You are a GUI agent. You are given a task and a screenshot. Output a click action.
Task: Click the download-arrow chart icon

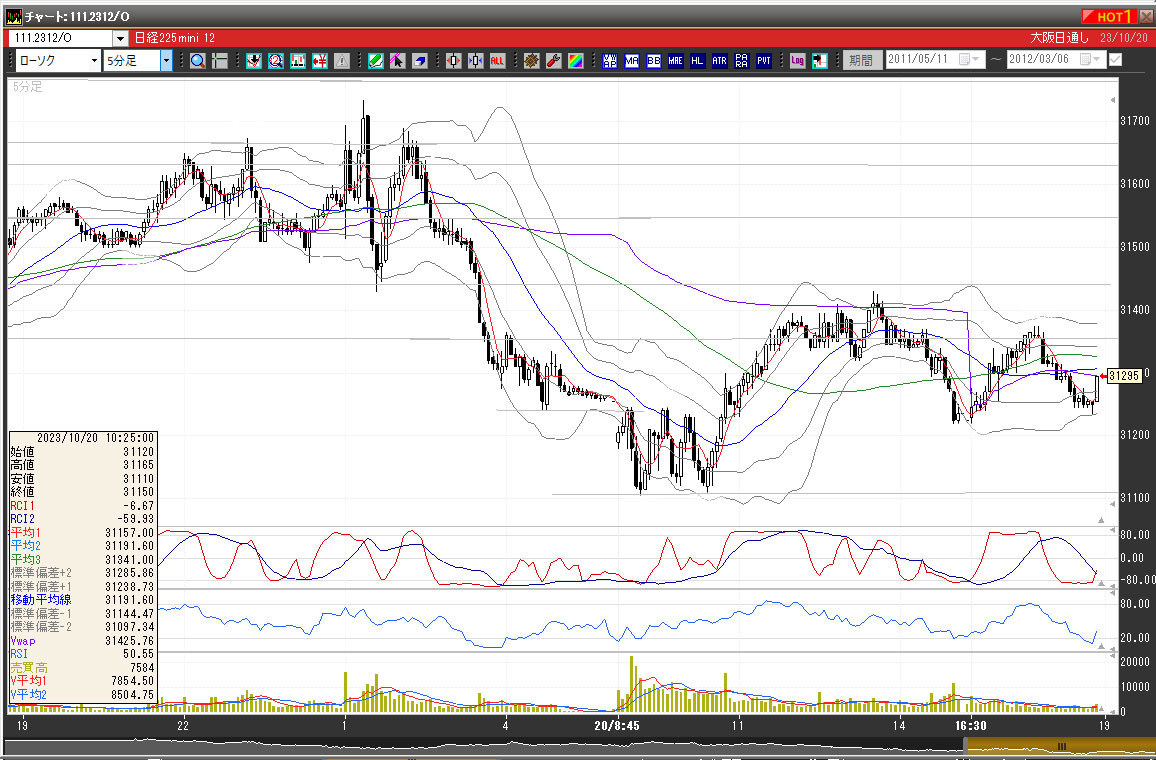(x=254, y=60)
